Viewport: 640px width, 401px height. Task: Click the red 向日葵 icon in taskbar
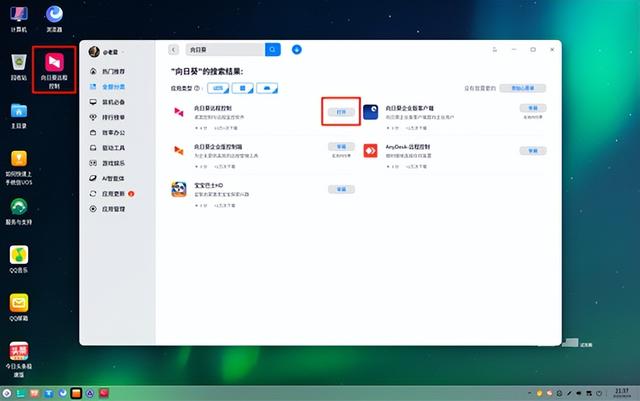104,393
